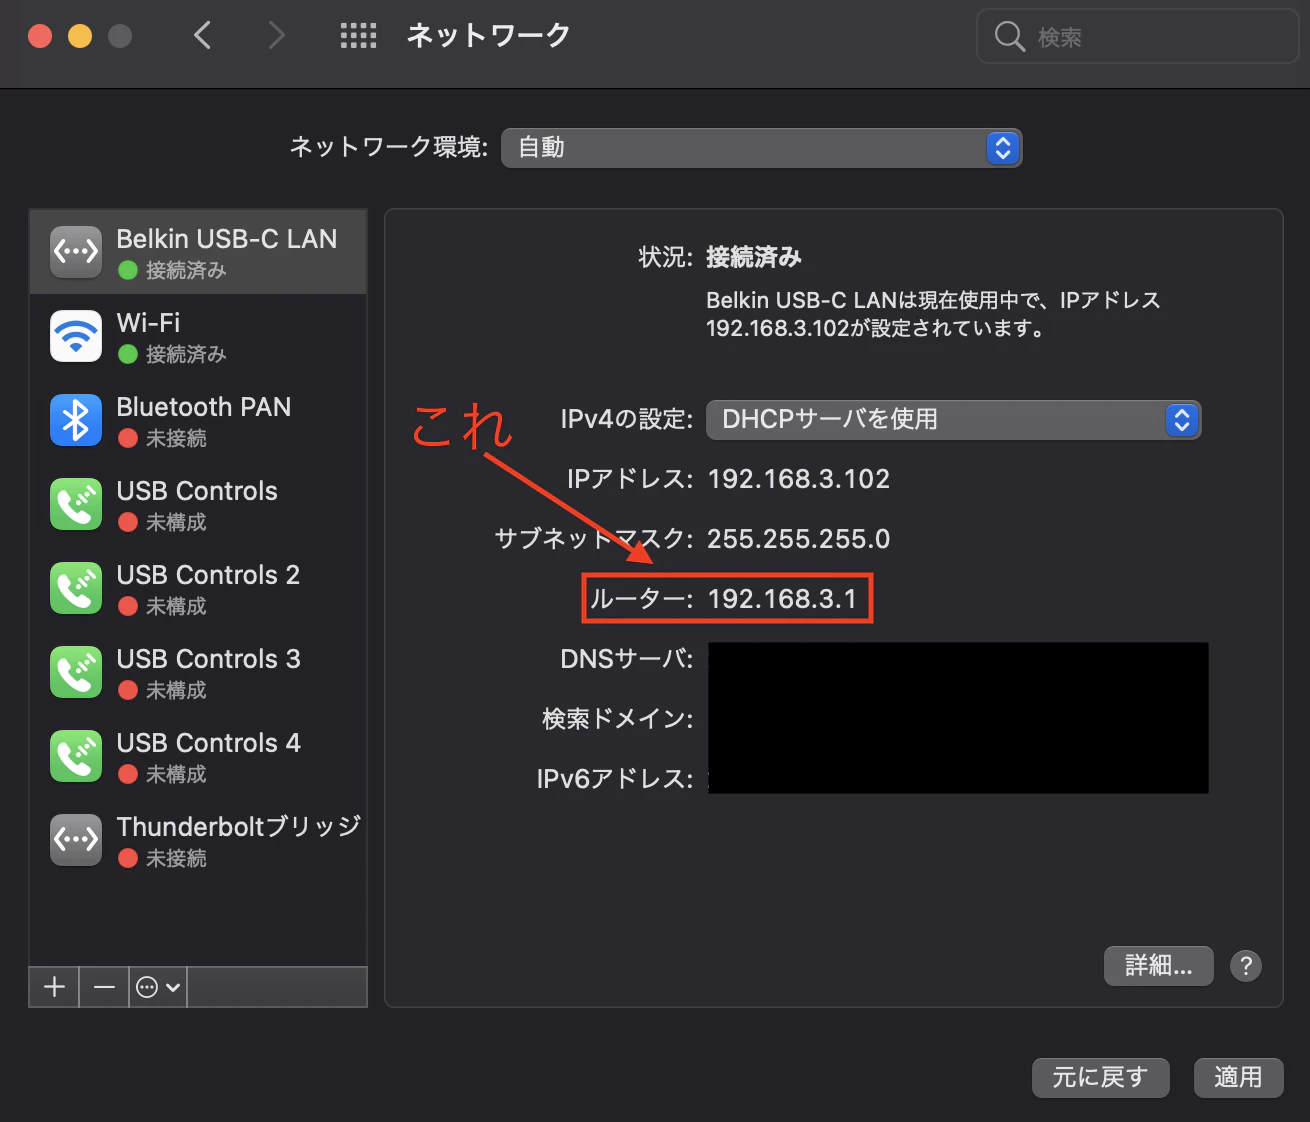Select the Wi-Fi service icon
1310x1122 pixels.
76,336
